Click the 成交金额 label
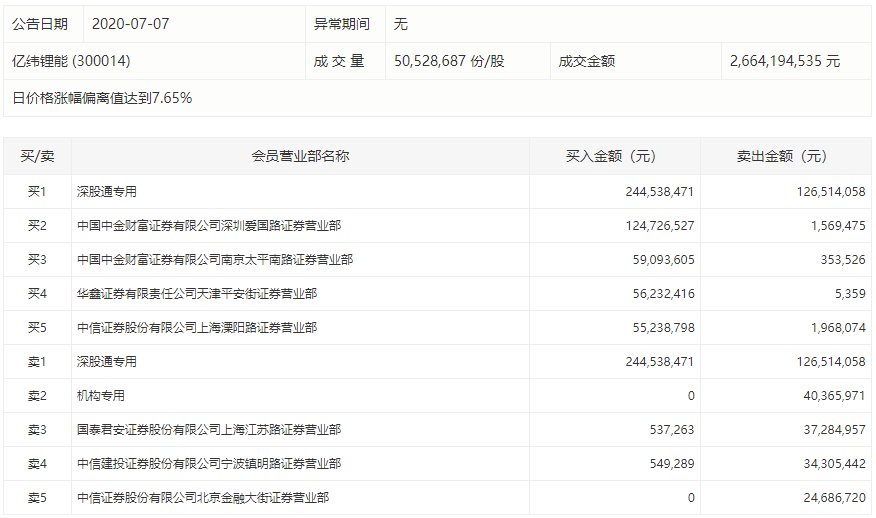 [587, 61]
